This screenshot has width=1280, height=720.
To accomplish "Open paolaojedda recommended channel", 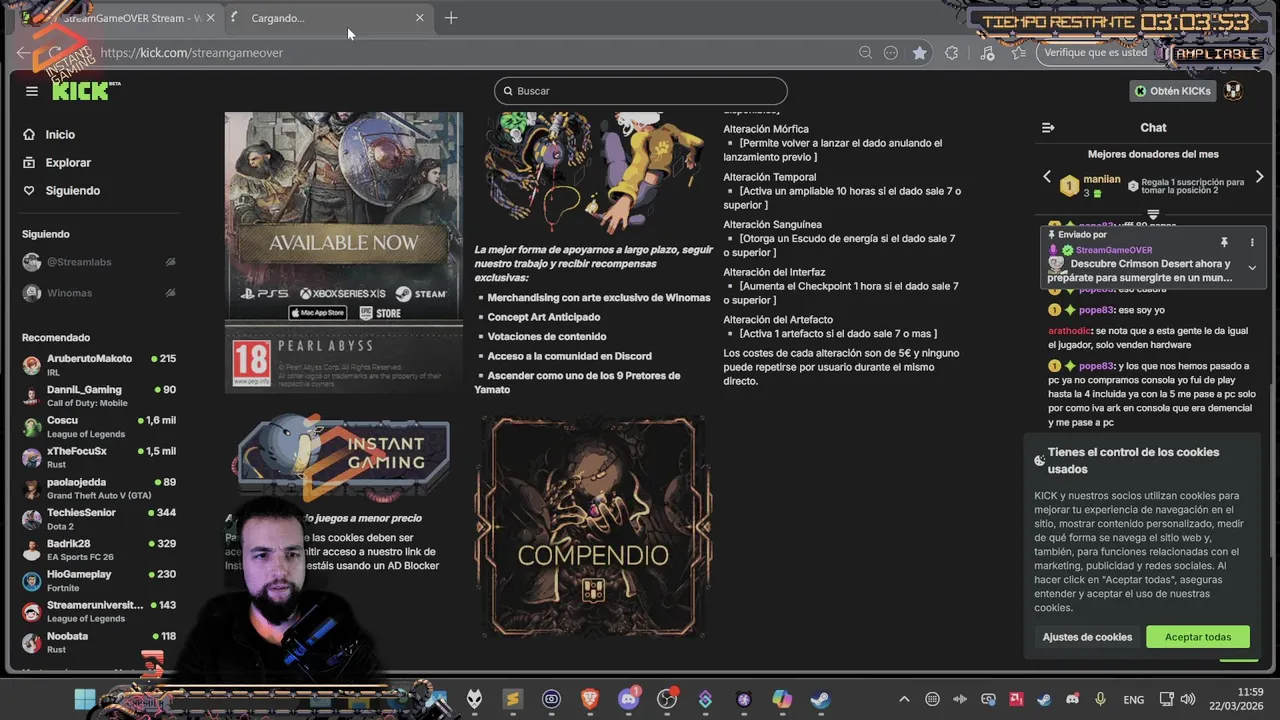I will tap(100, 488).
